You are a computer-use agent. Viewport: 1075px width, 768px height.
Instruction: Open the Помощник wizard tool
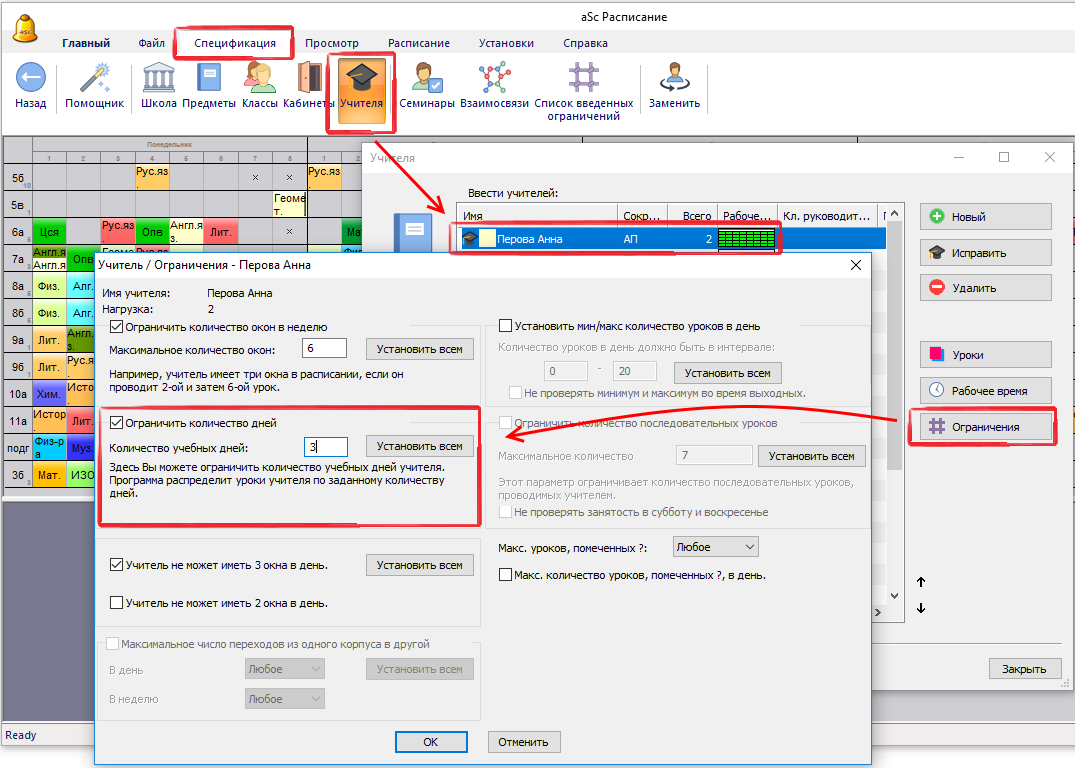(x=95, y=78)
